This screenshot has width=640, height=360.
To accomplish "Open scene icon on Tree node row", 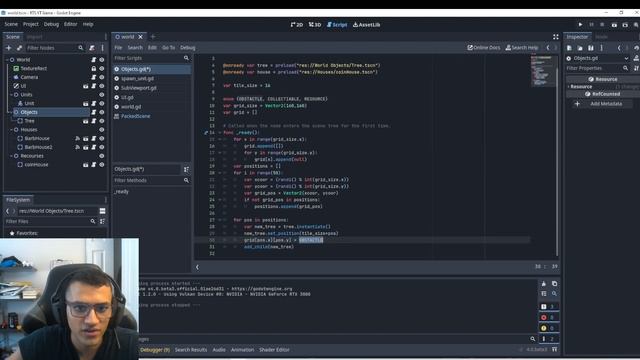I will [85, 121].
